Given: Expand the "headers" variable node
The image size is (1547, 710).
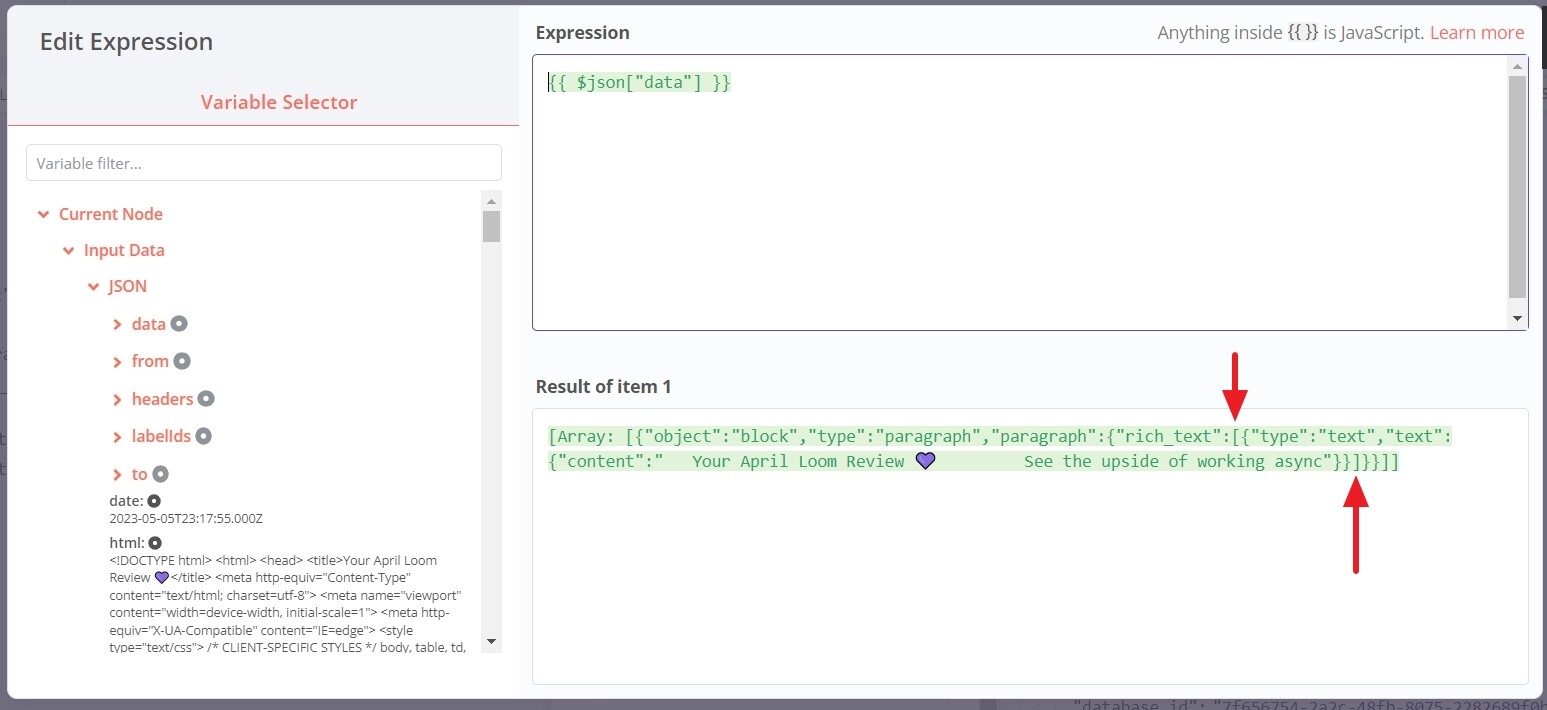Looking at the screenshot, I should click(116, 398).
